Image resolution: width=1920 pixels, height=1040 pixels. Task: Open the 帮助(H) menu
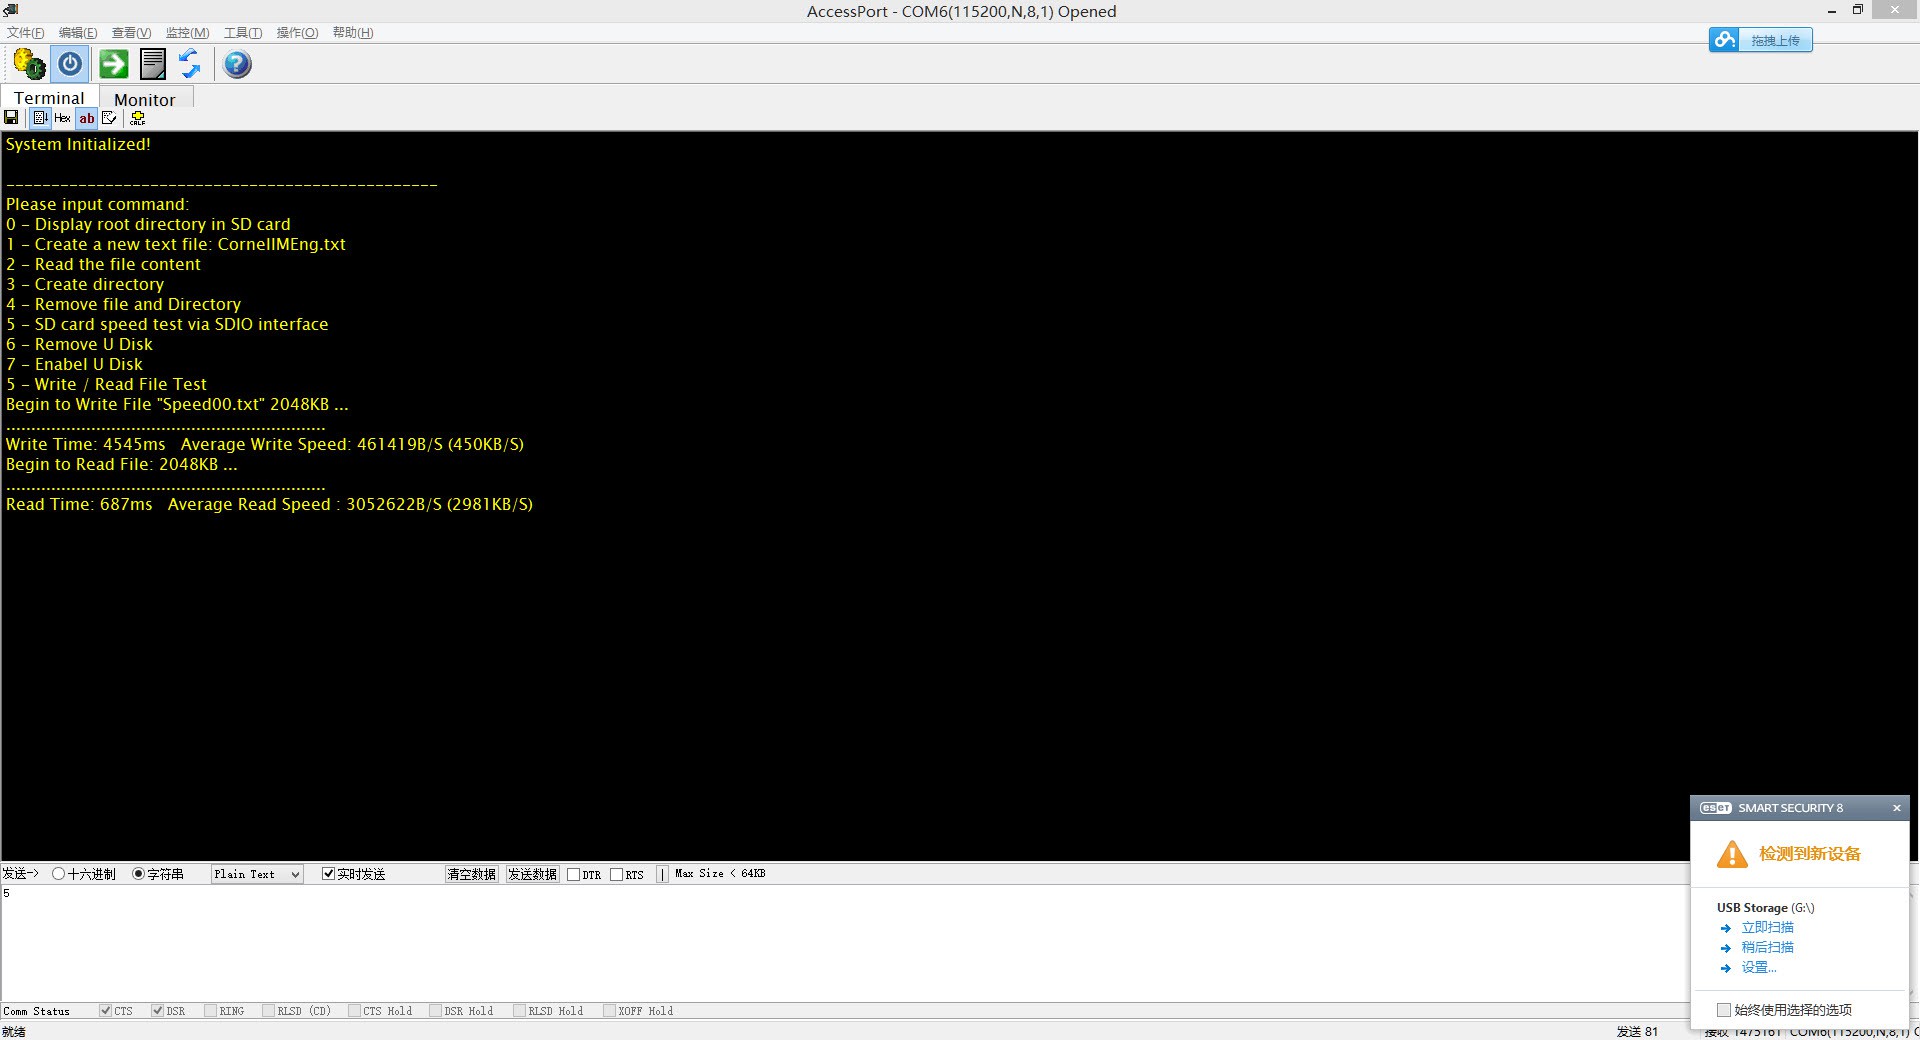point(352,33)
